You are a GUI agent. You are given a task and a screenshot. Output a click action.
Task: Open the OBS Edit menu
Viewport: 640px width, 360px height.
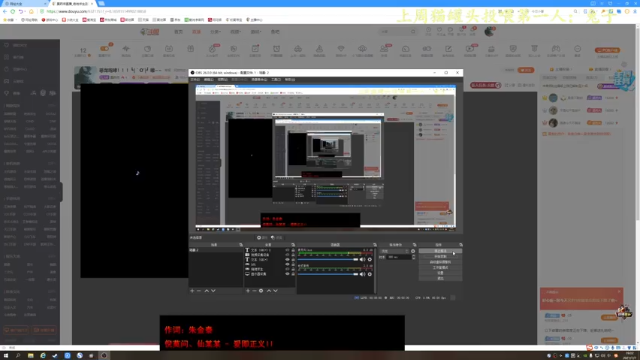(209, 80)
